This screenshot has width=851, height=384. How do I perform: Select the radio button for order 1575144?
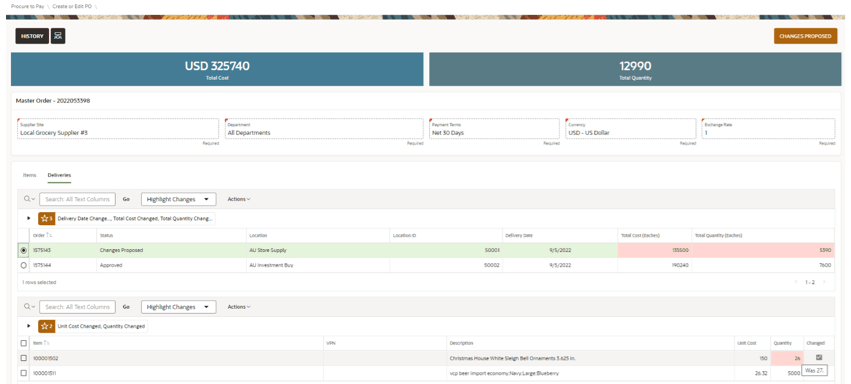pos(23,265)
